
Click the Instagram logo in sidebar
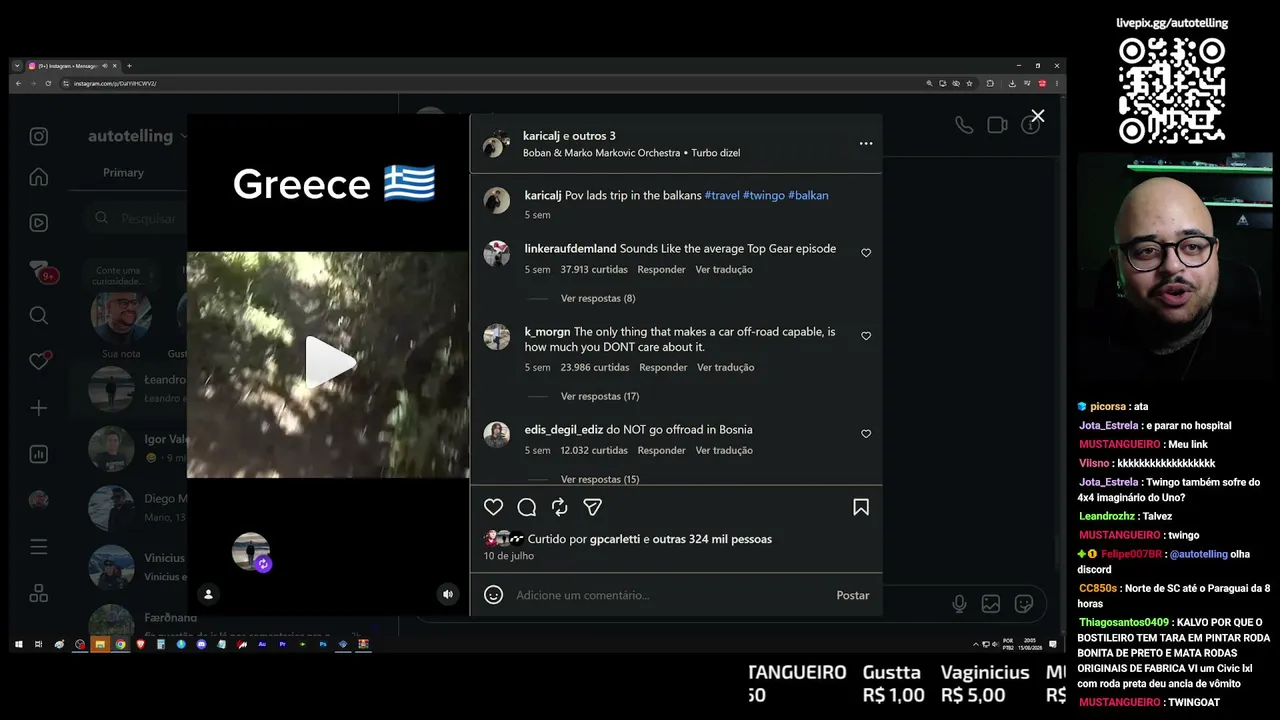[x=38, y=137]
